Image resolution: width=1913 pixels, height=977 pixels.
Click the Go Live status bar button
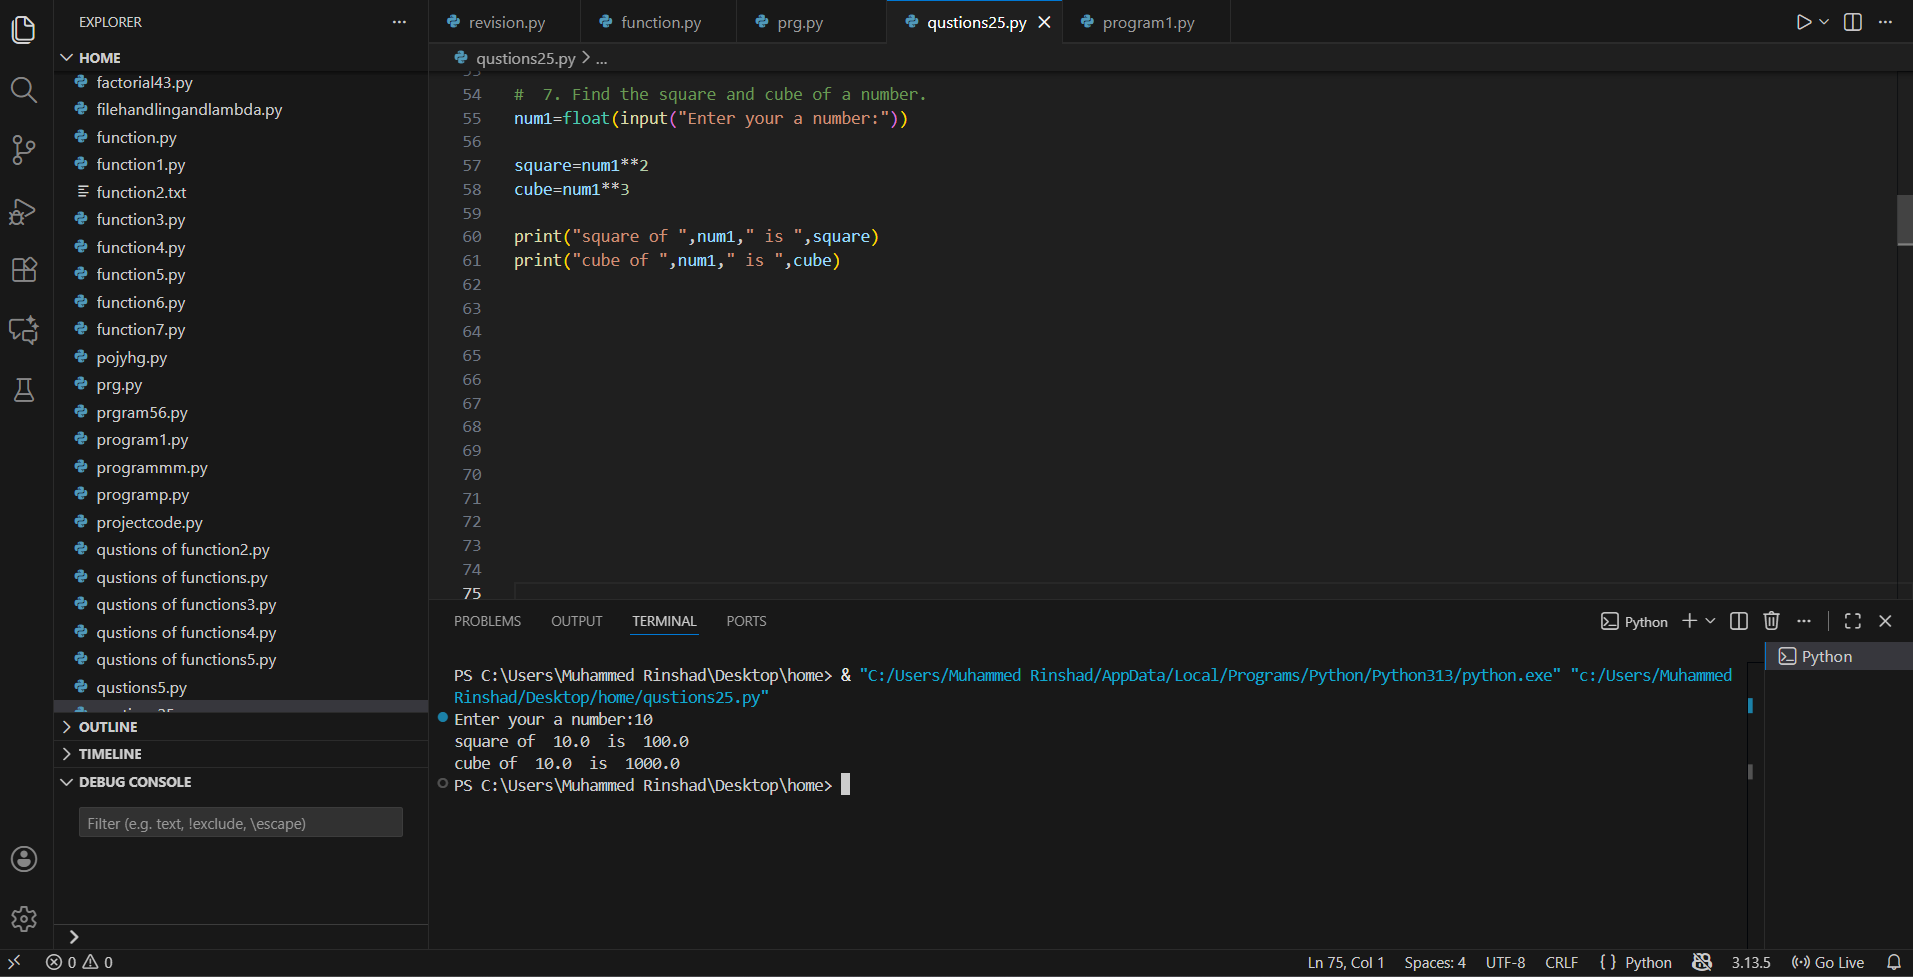(x=1828, y=962)
